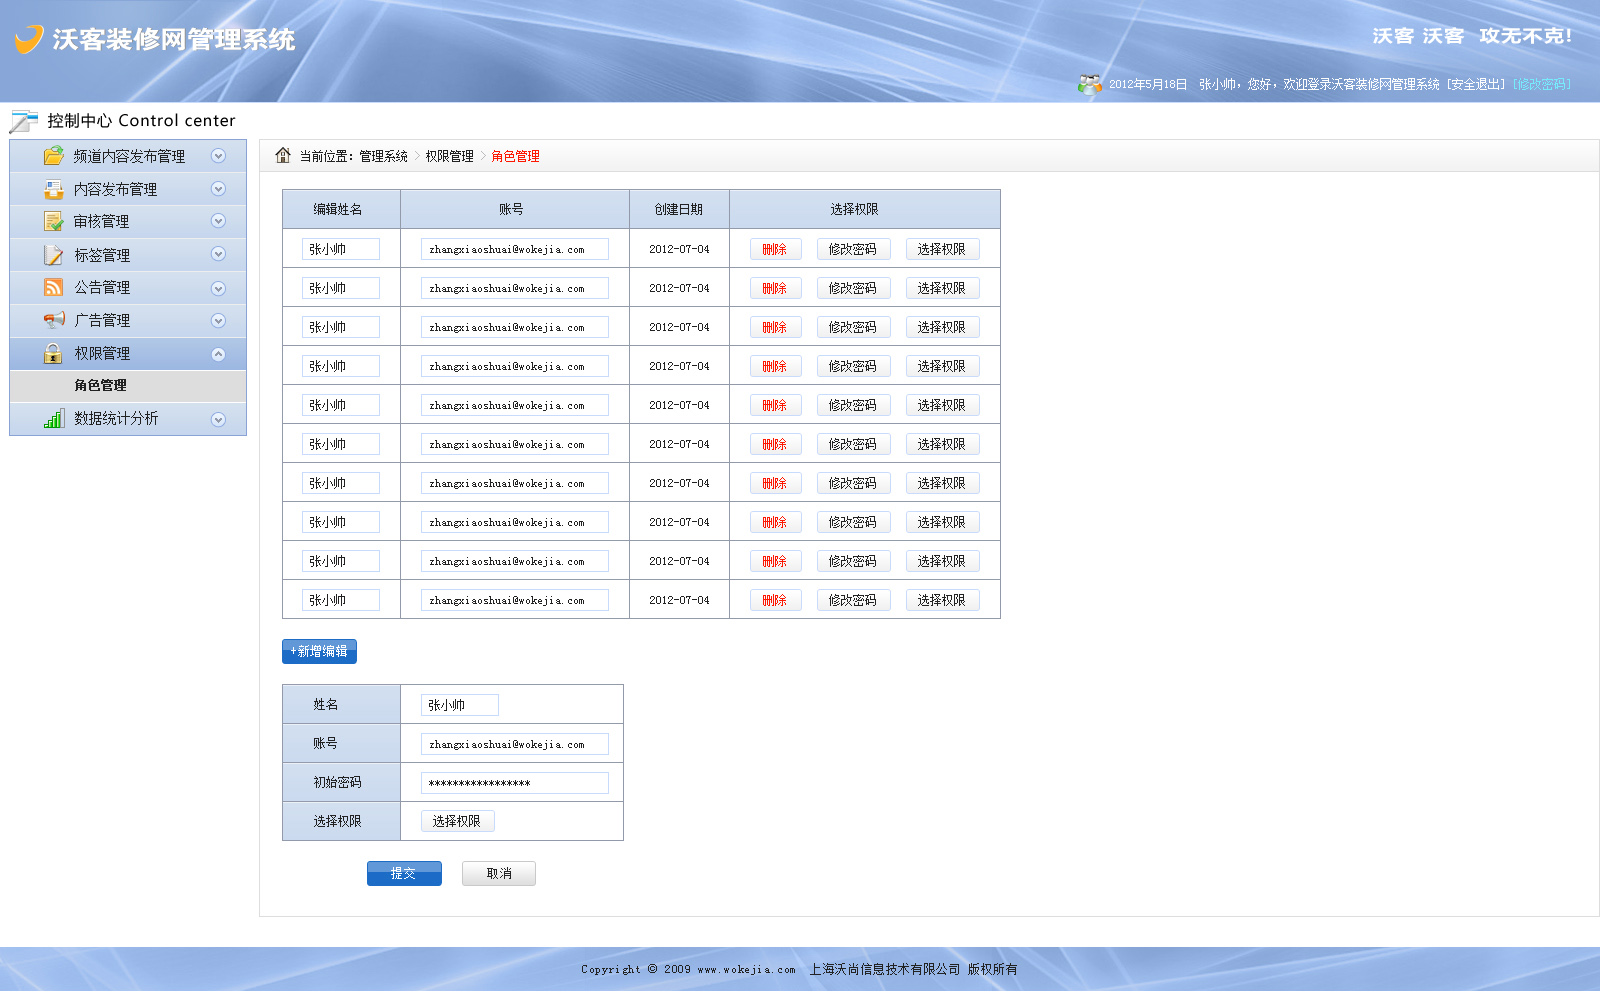Click the user avatar icon beside the date
Screen dimensions: 1600x1000
(1090, 84)
